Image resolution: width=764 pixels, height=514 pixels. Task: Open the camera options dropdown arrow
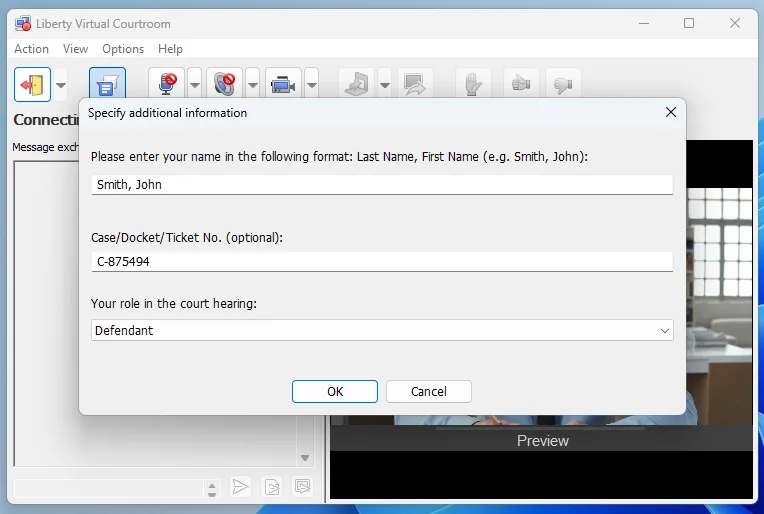pos(312,85)
